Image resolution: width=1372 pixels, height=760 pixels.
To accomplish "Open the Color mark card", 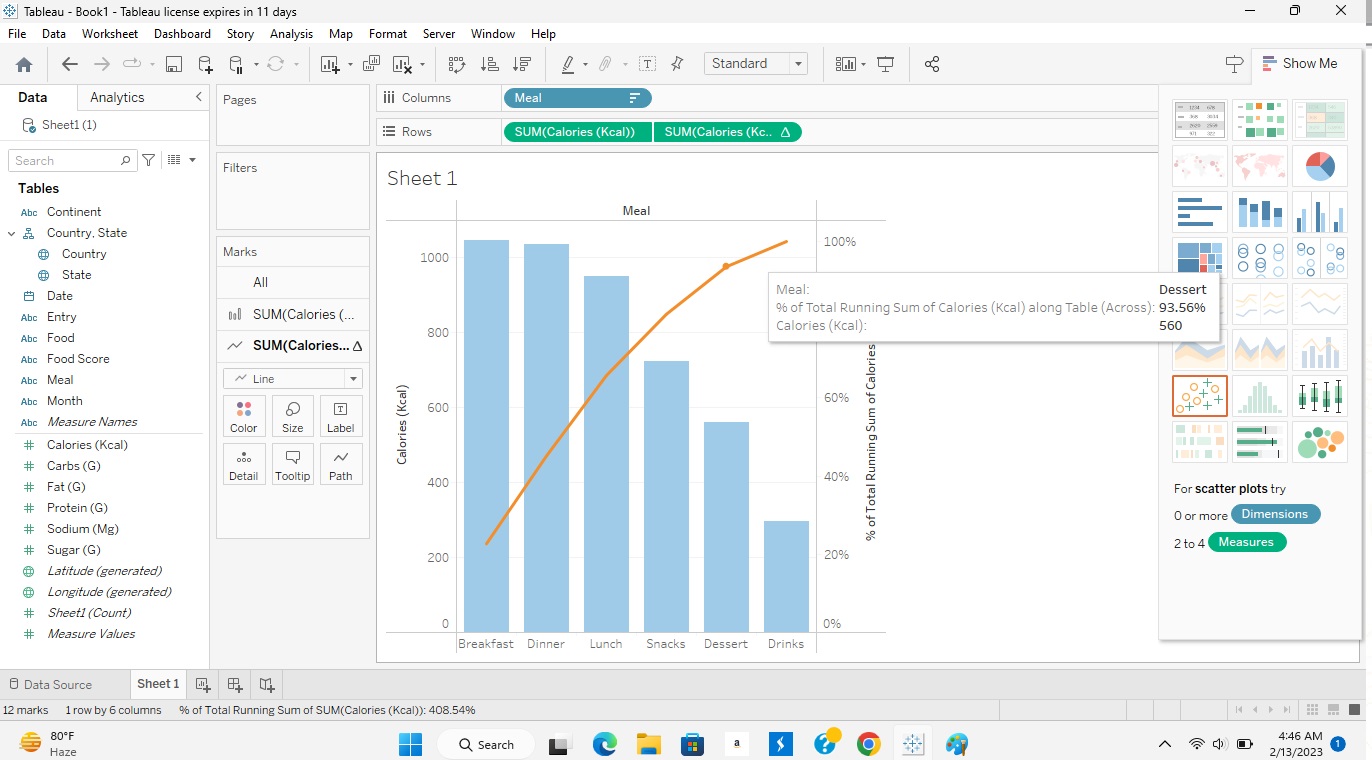I will pyautogui.click(x=244, y=416).
